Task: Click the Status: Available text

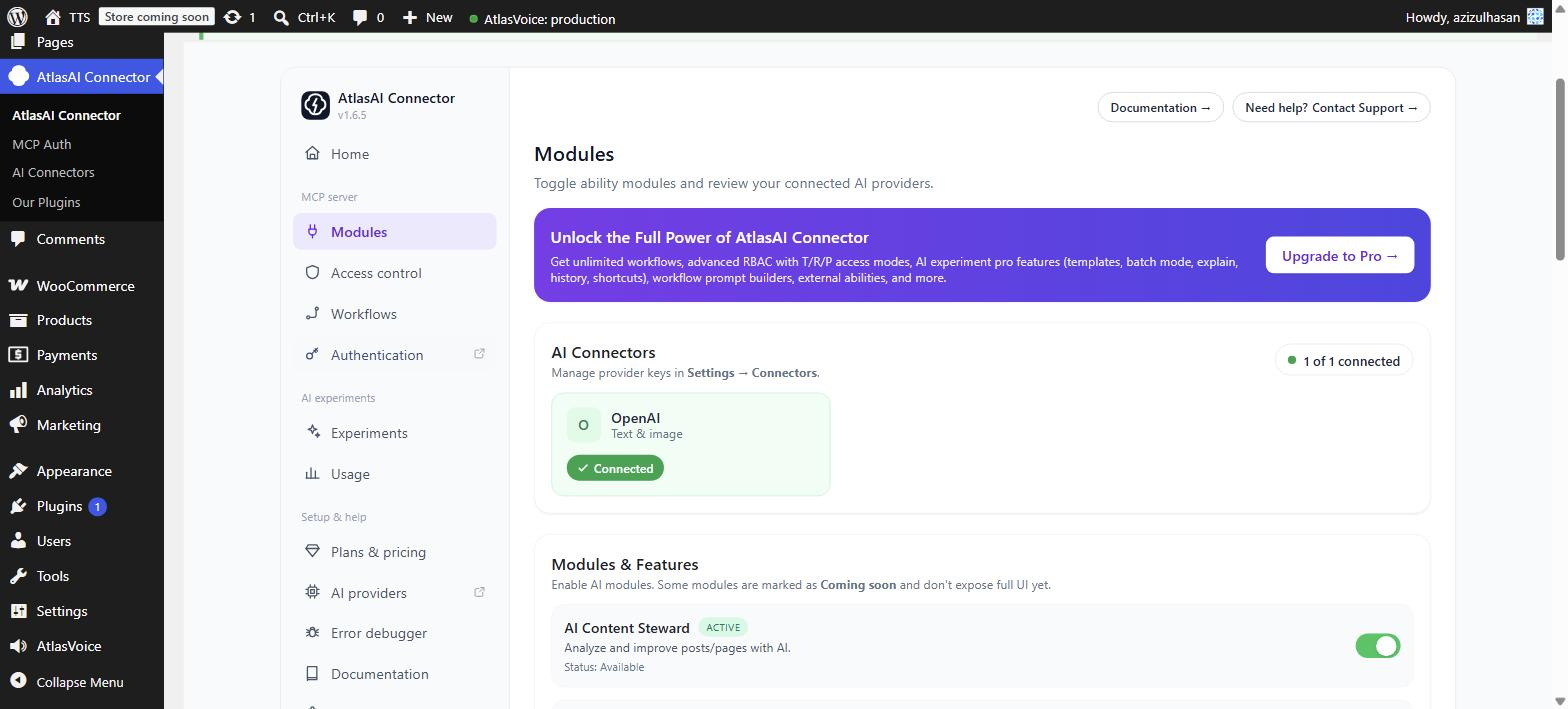Action: 604,667
